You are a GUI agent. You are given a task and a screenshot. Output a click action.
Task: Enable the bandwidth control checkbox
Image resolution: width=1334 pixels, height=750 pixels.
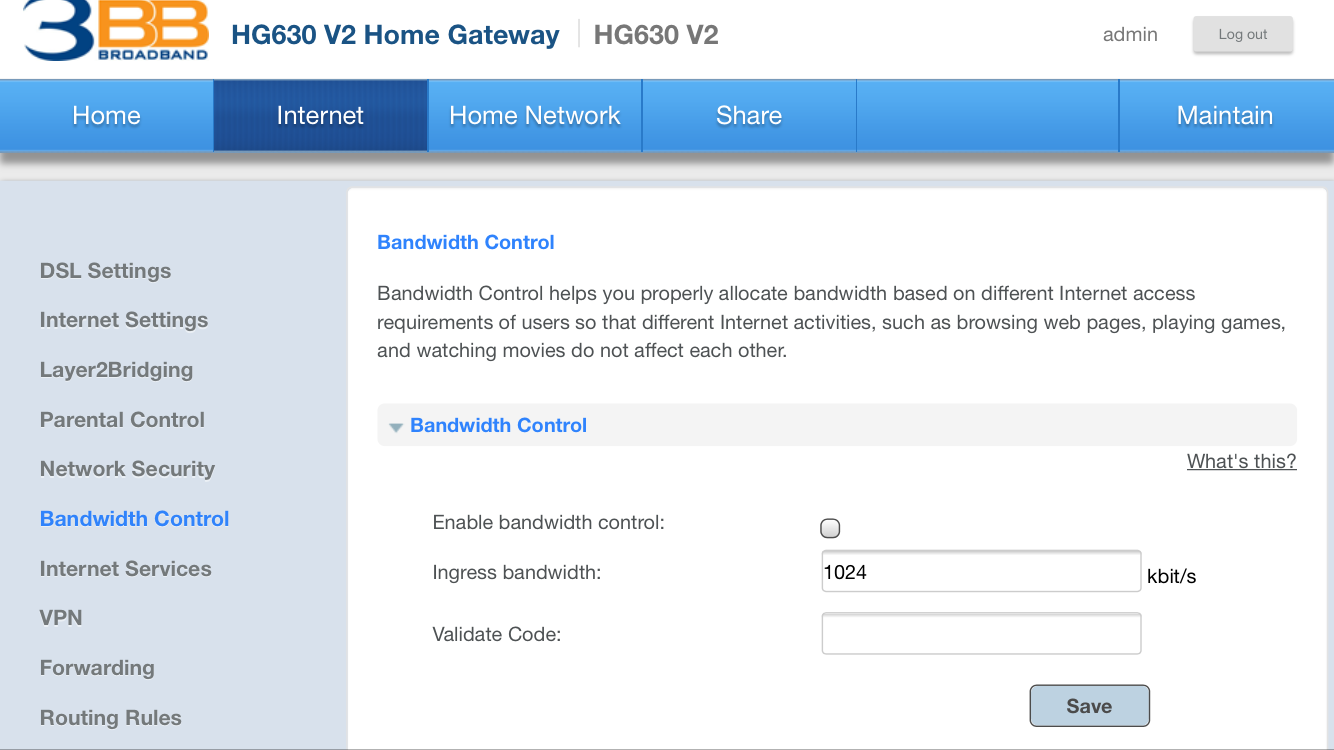click(x=830, y=528)
